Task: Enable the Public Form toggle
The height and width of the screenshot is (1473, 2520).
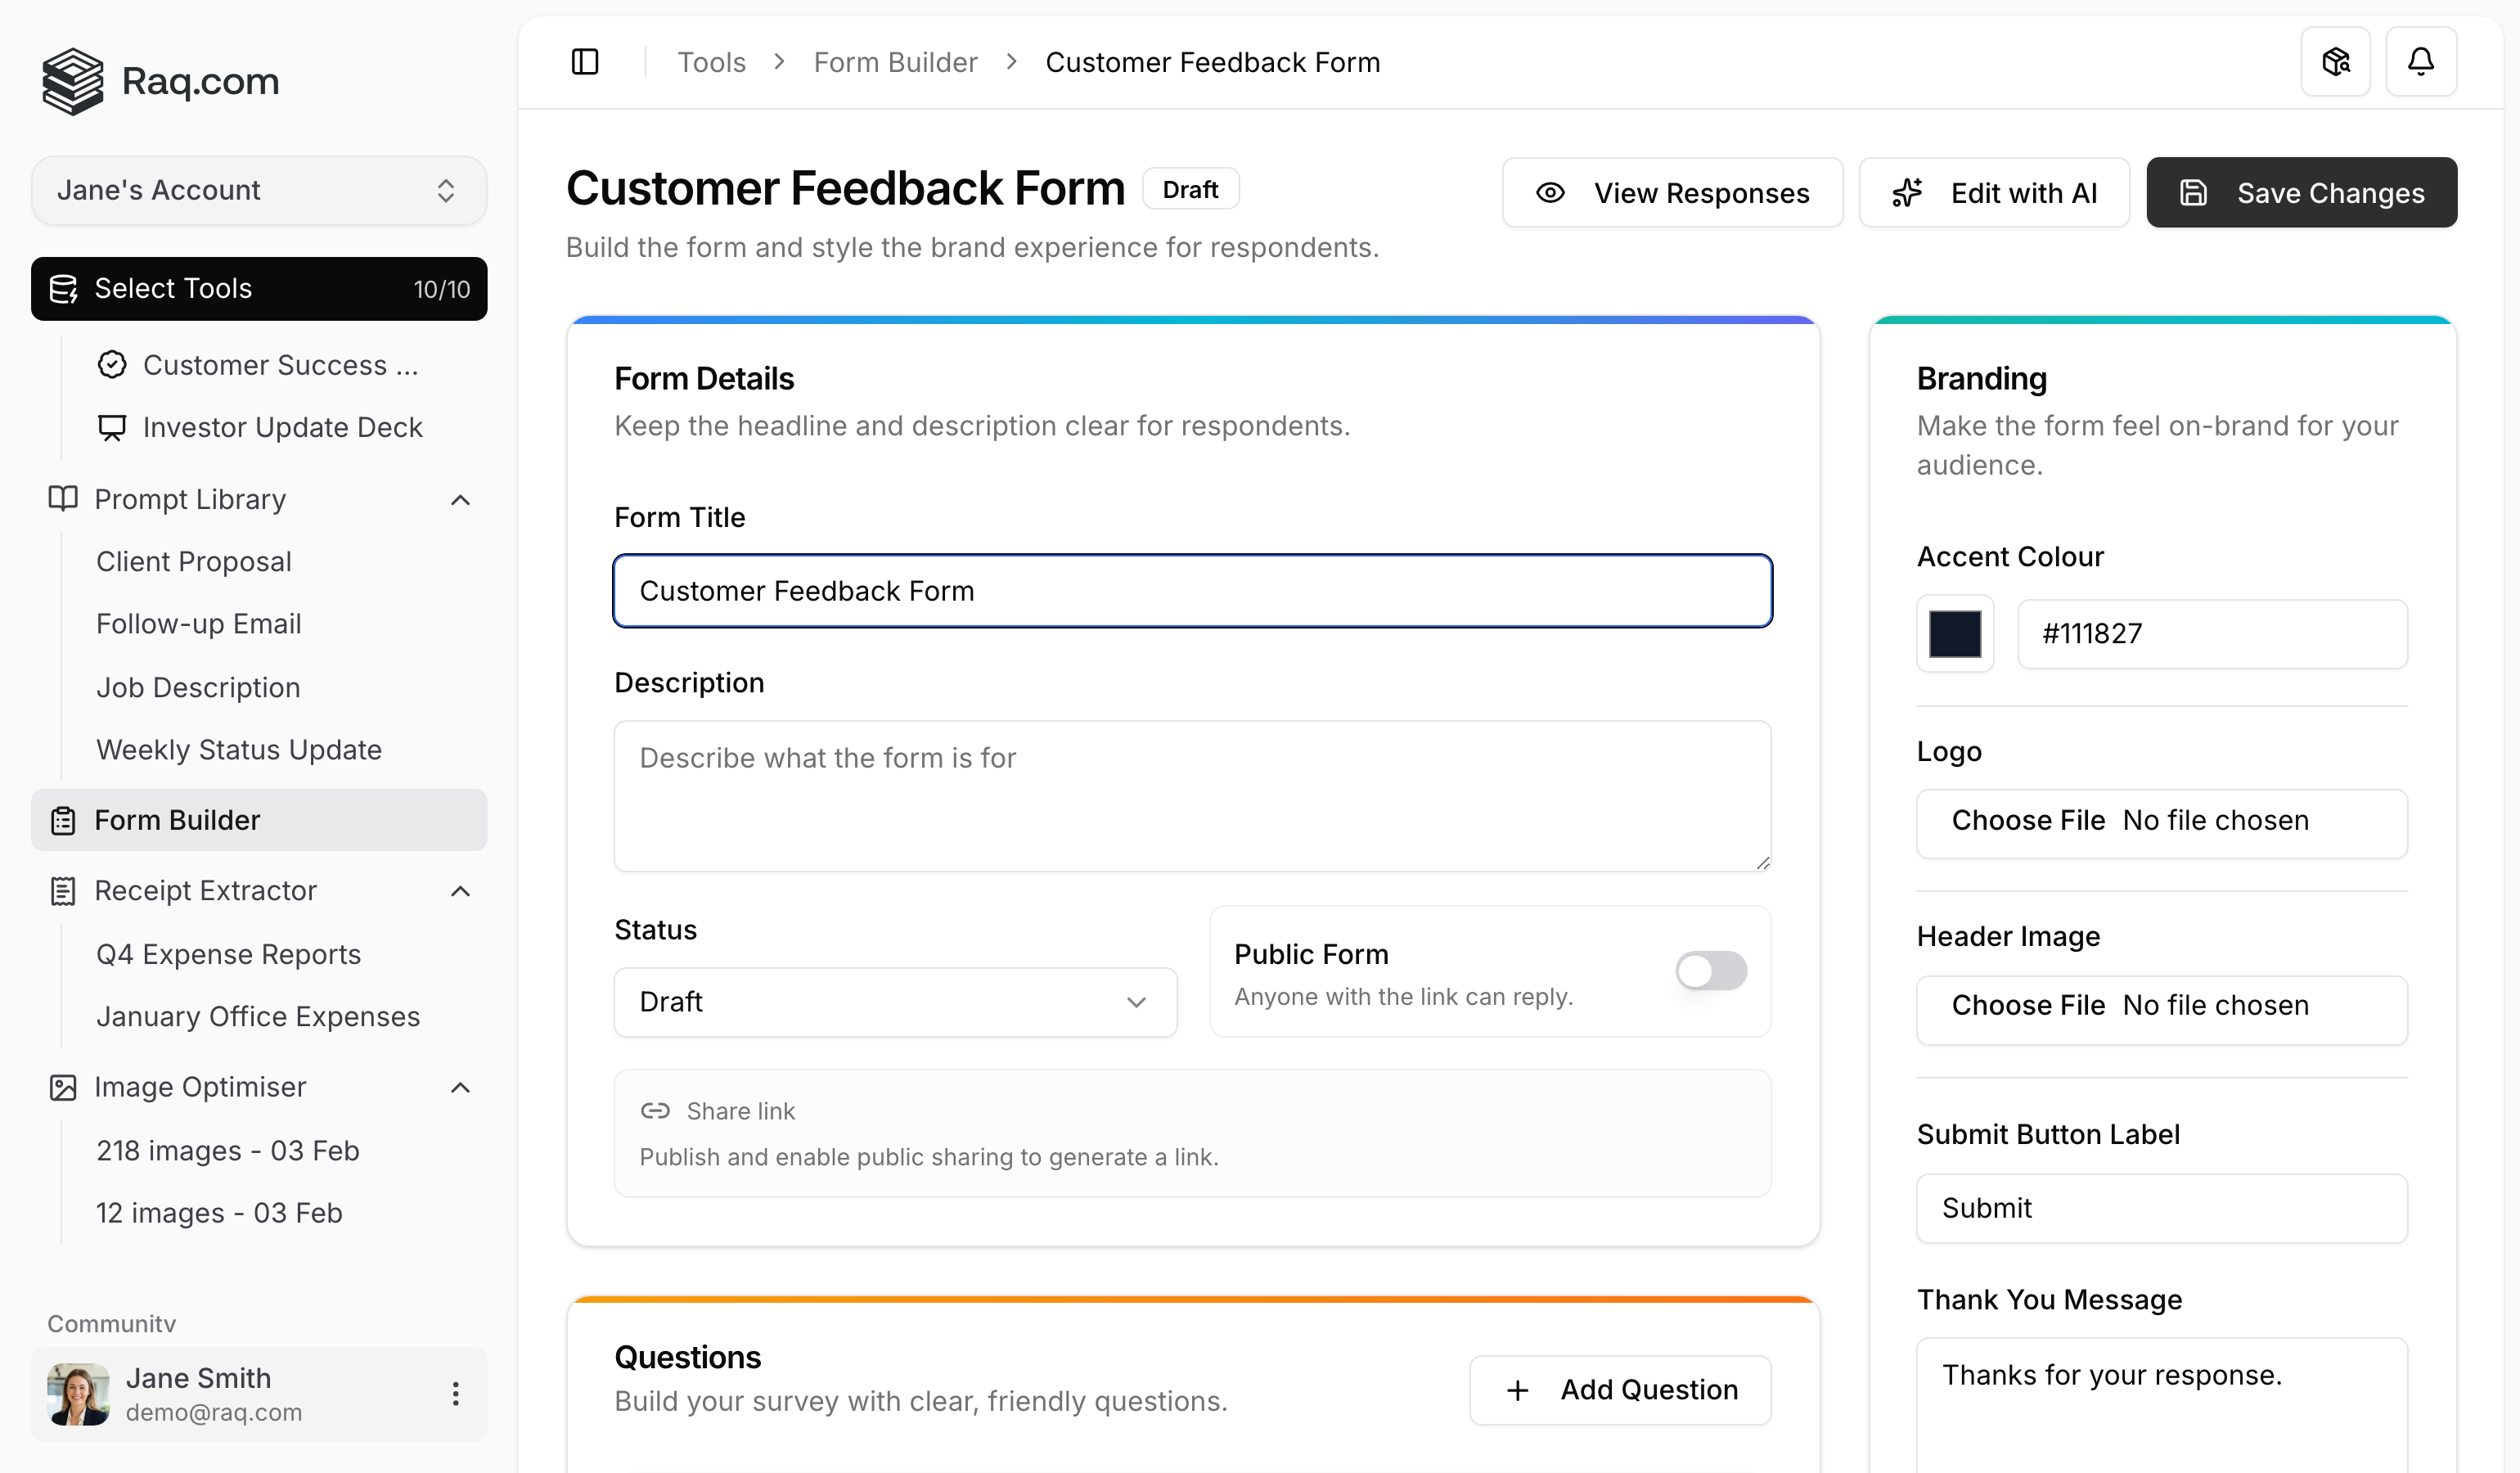Action: point(1710,970)
